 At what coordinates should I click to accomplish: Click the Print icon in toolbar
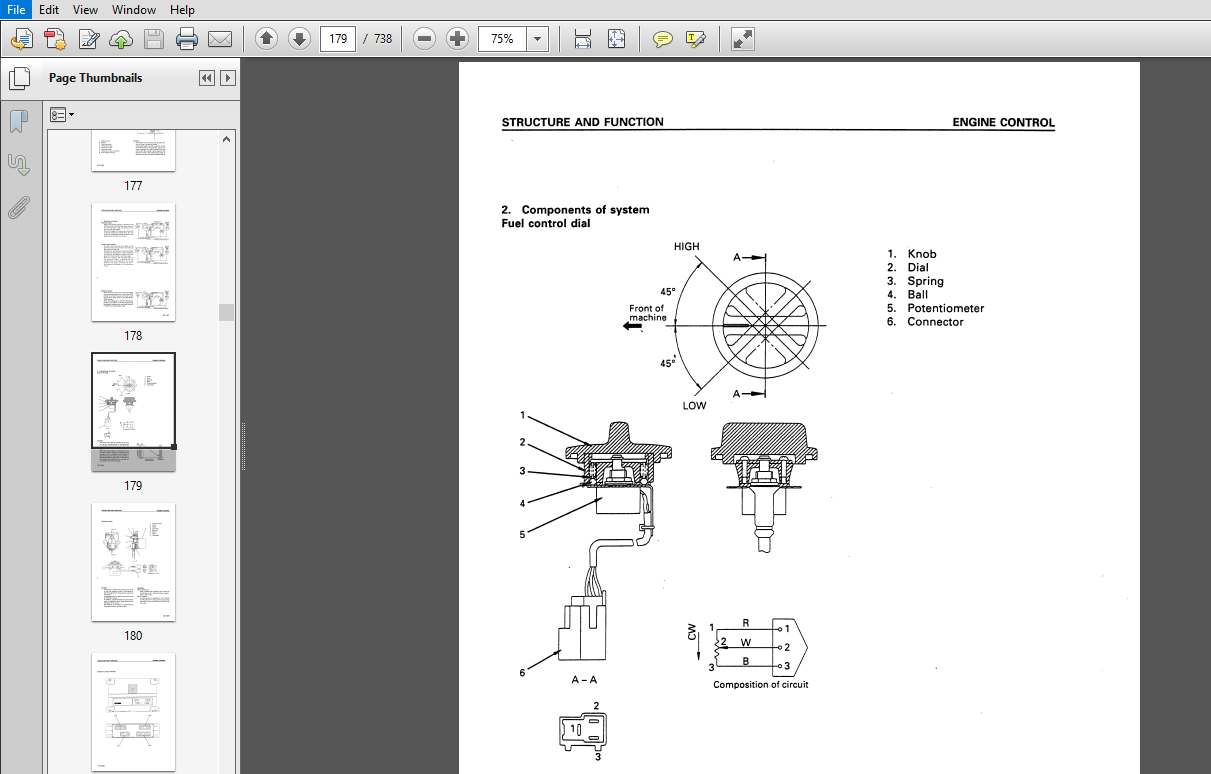point(187,39)
